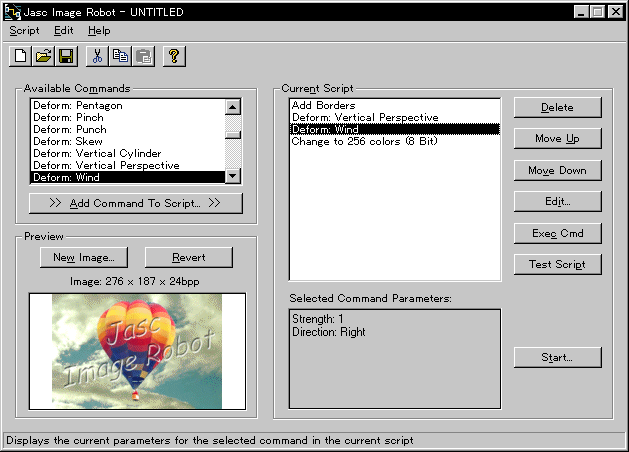
Task: Select Change to 256 colors entry
Action: click(395, 142)
